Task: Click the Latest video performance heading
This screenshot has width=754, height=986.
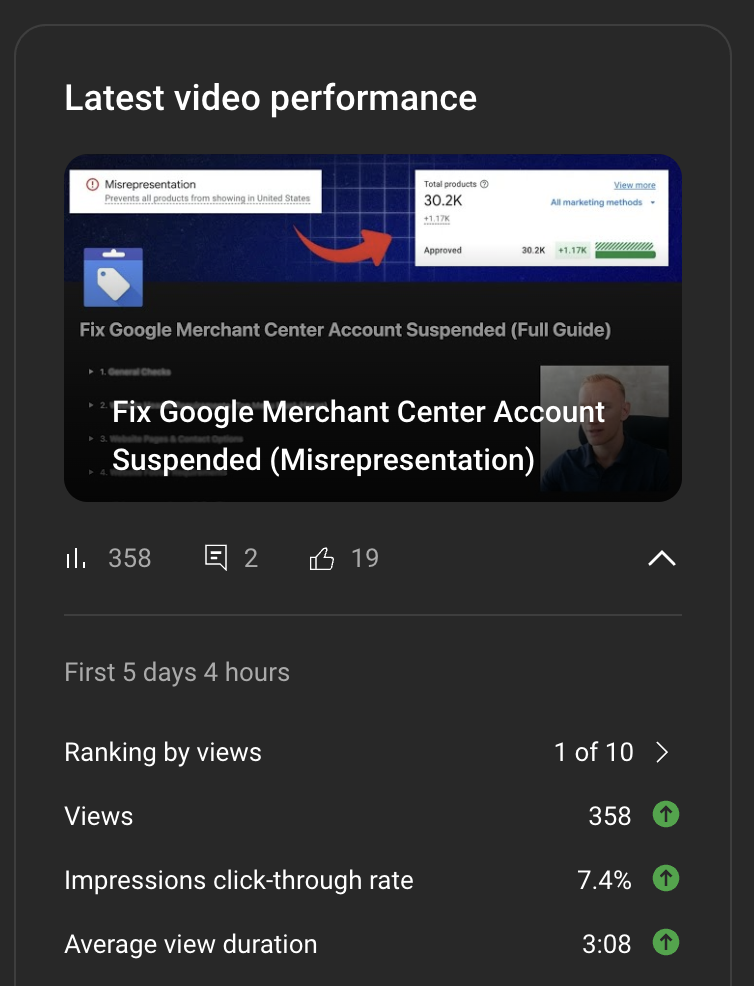Action: pyautogui.click(x=271, y=98)
